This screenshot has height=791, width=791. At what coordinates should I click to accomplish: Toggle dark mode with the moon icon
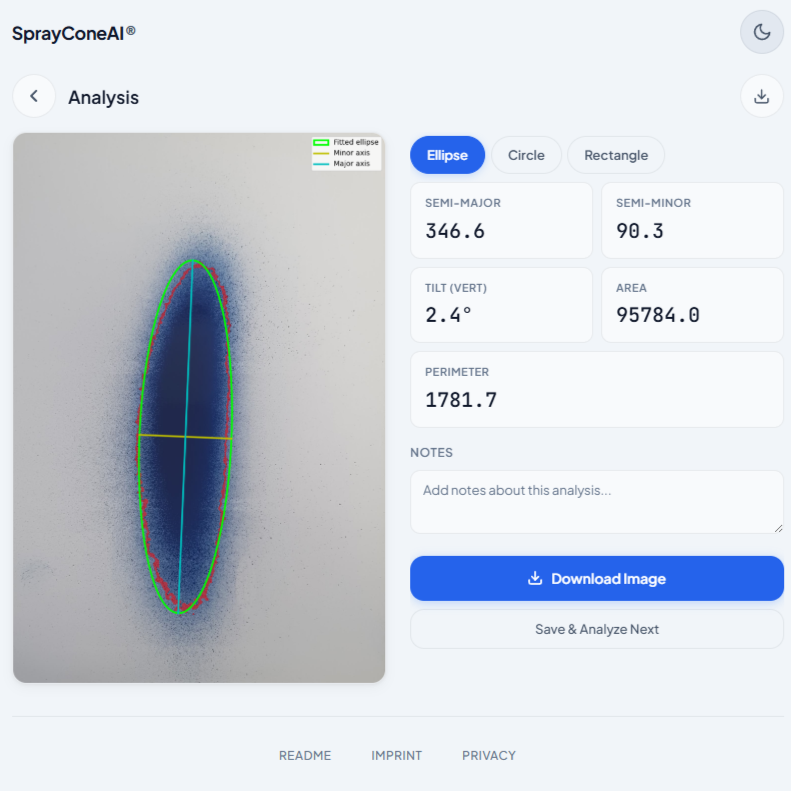tap(761, 32)
